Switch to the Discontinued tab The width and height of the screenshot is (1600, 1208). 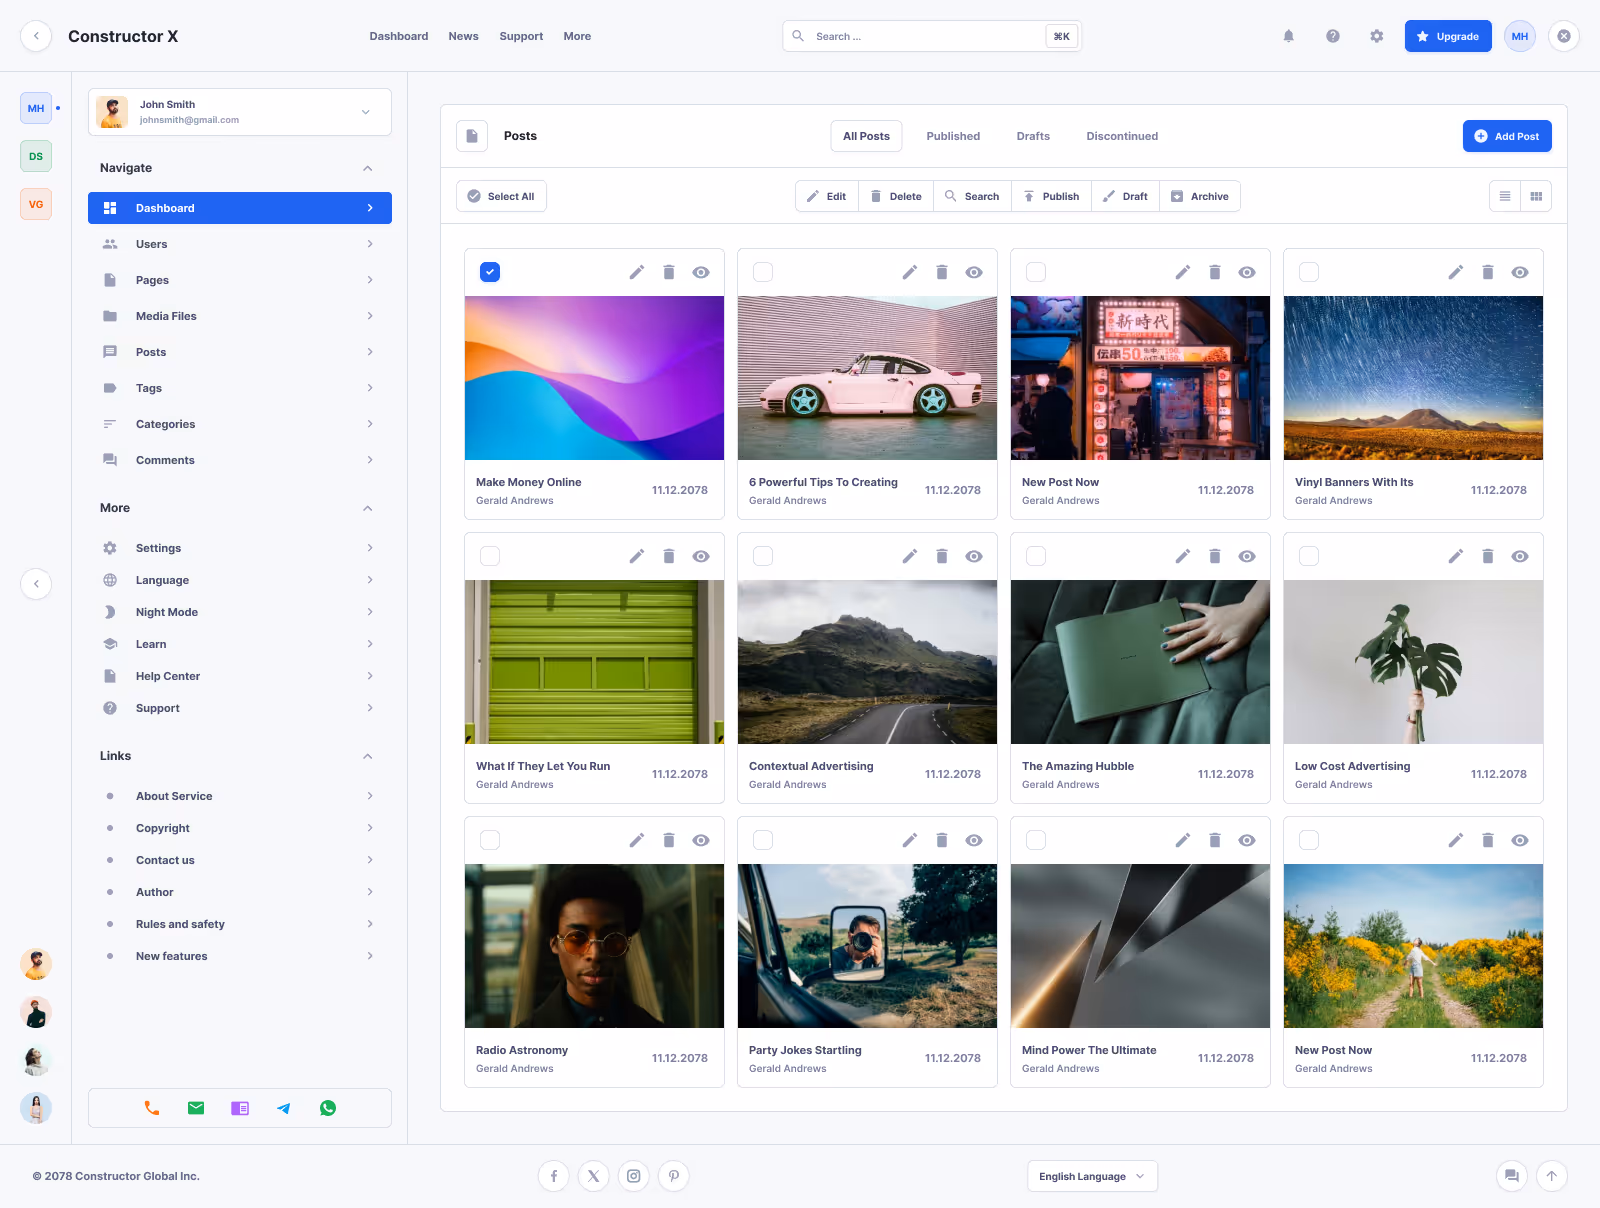point(1122,136)
